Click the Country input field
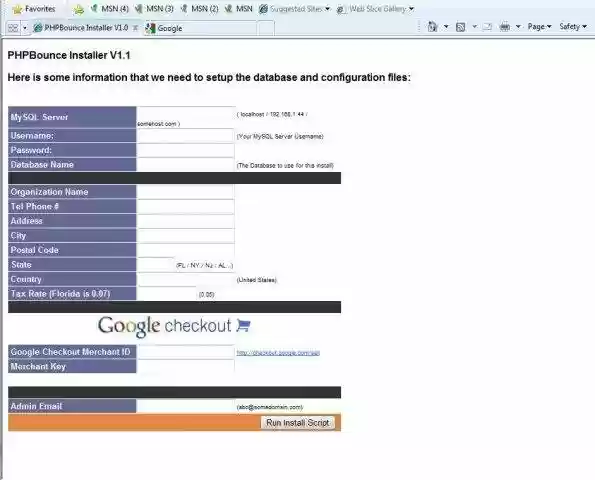The image size is (595, 480). pyautogui.click(x=186, y=279)
